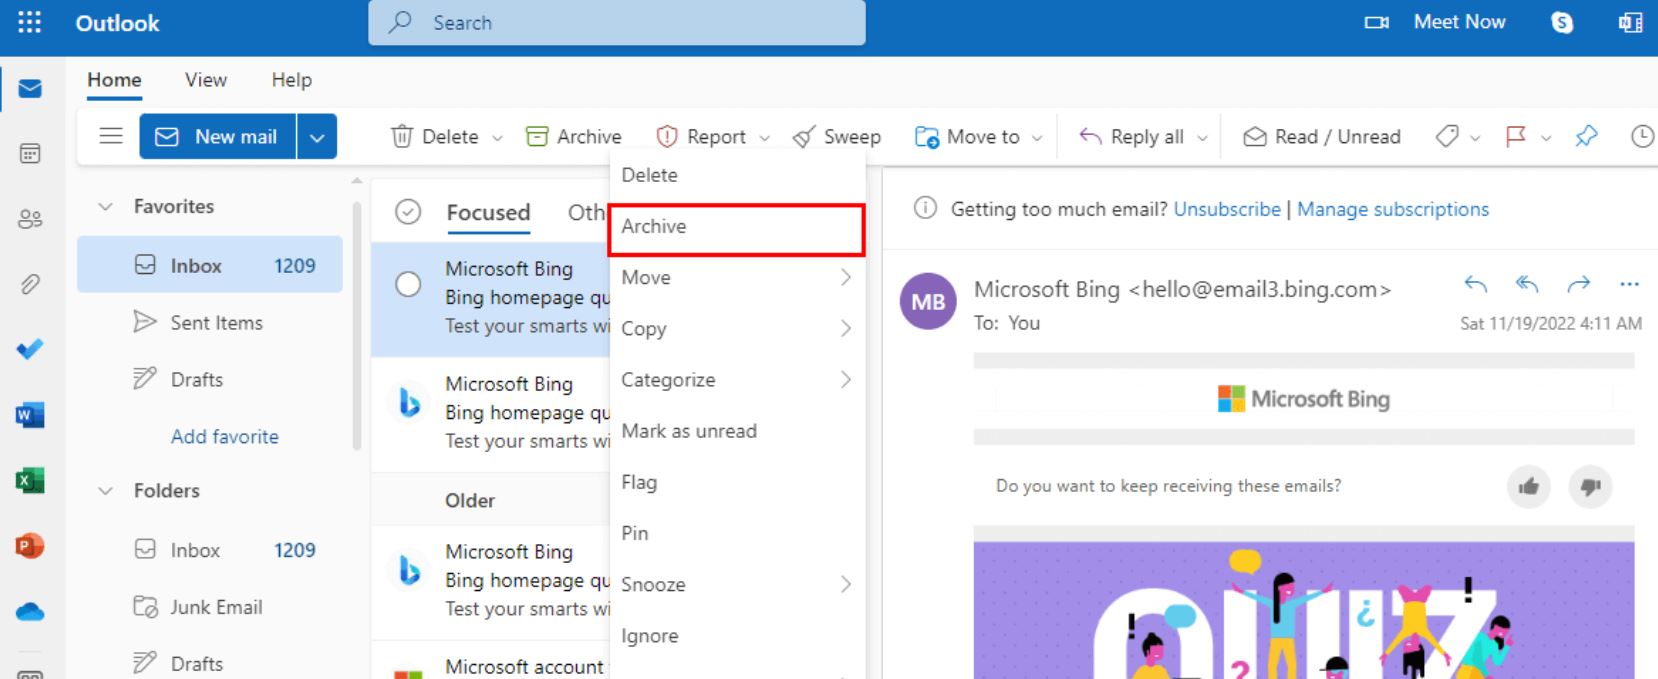The width and height of the screenshot is (1658, 679).
Task: Expand the Reply all dropdown arrow
Action: click(1202, 138)
